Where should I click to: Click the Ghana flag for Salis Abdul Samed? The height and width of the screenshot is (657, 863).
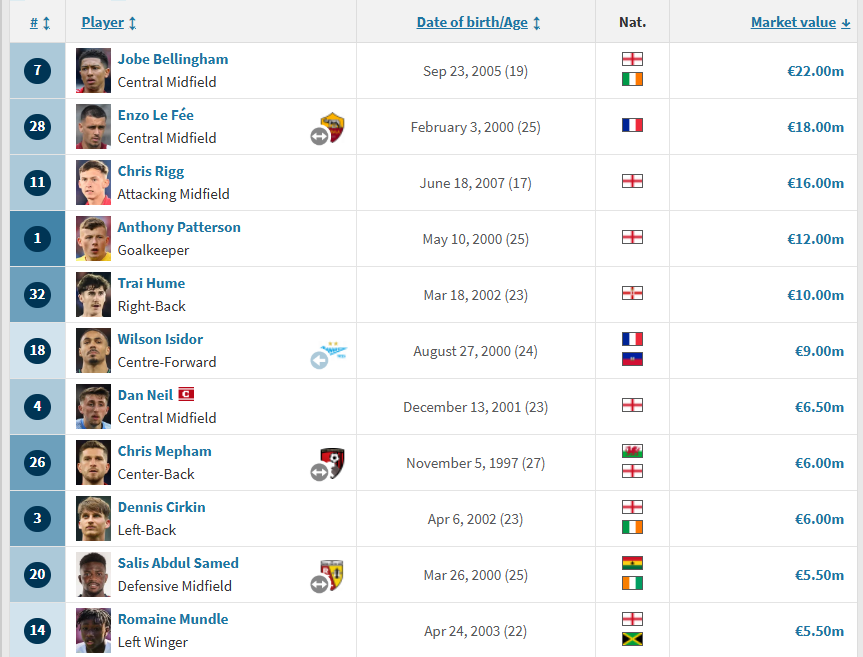point(632,563)
